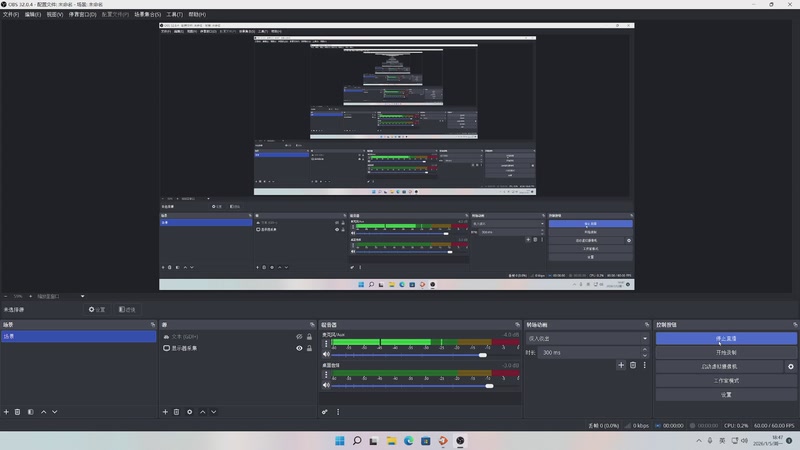Open the 帮助(H) menu
800x450 pixels.
point(197,14)
